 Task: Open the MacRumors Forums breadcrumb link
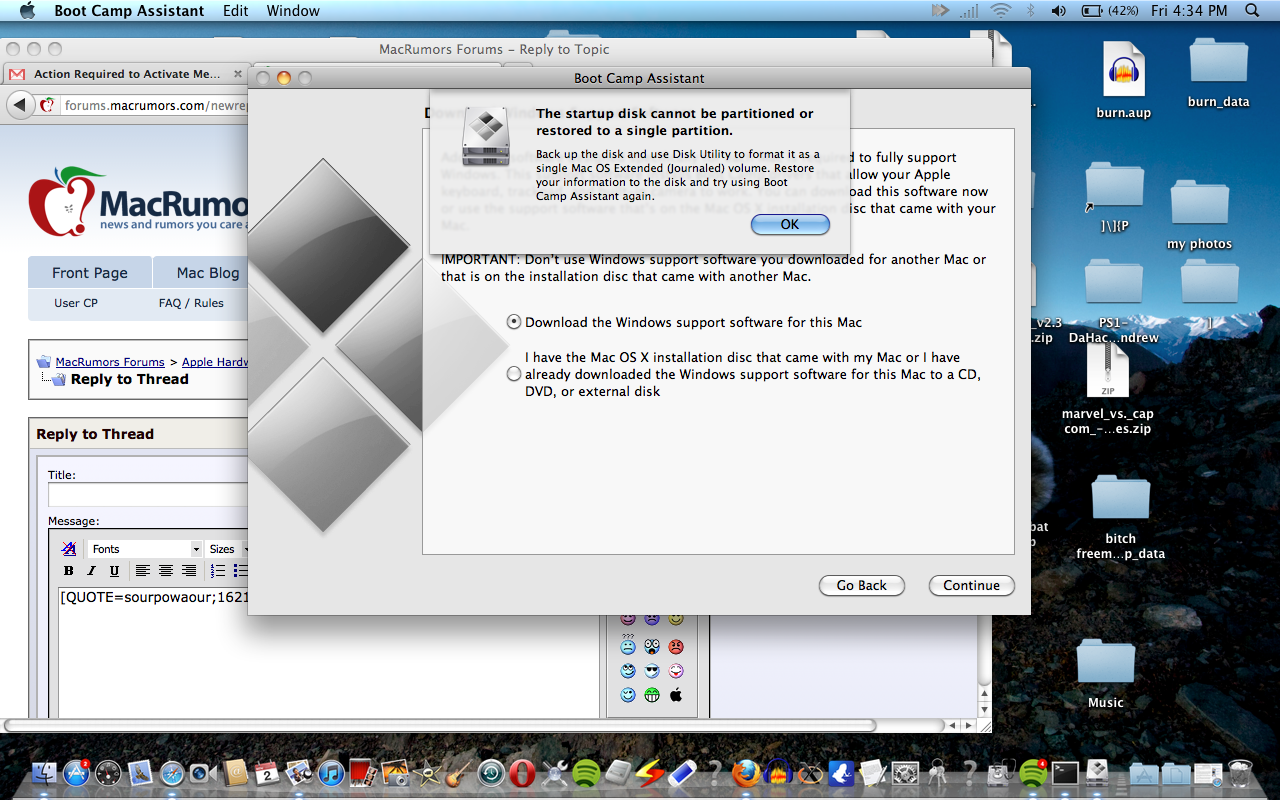coord(110,362)
